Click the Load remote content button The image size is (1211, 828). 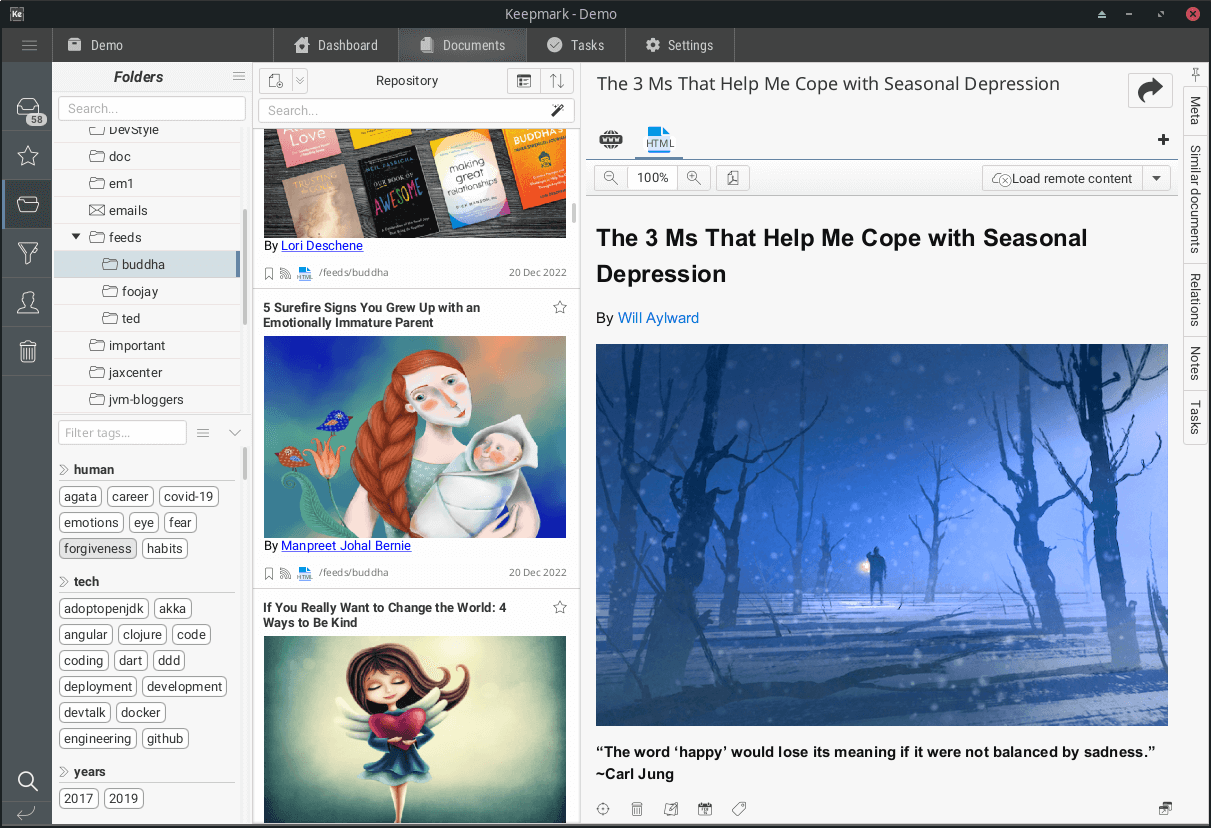click(x=1062, y=178)
